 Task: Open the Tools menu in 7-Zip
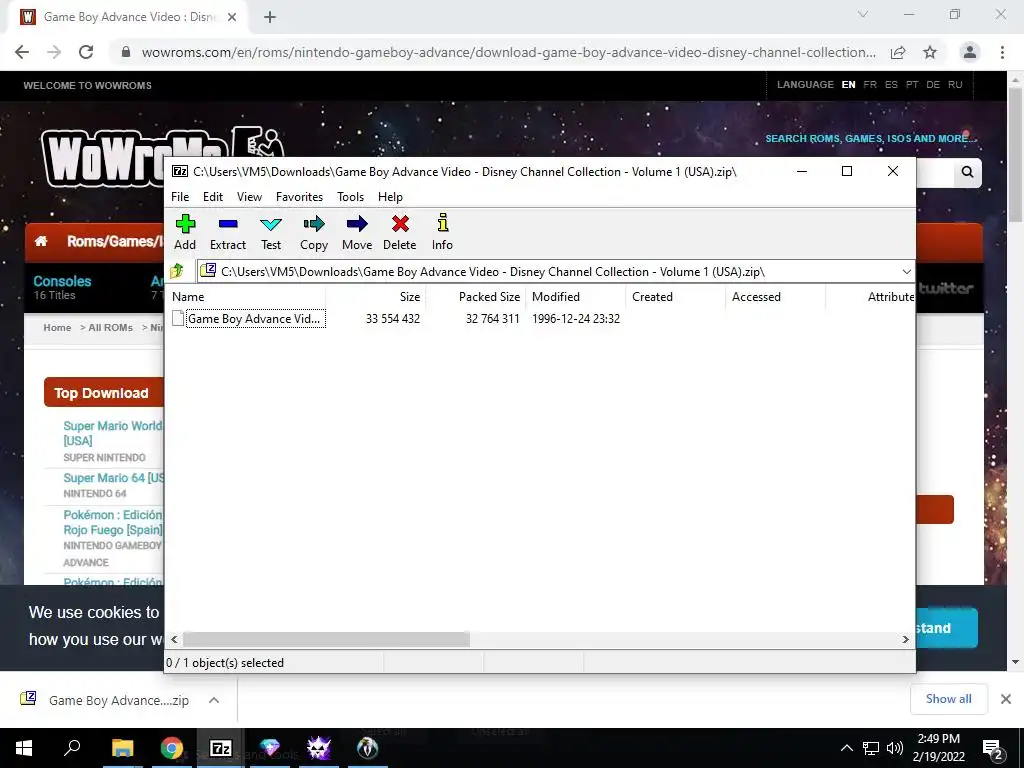(x=350, y=197)
